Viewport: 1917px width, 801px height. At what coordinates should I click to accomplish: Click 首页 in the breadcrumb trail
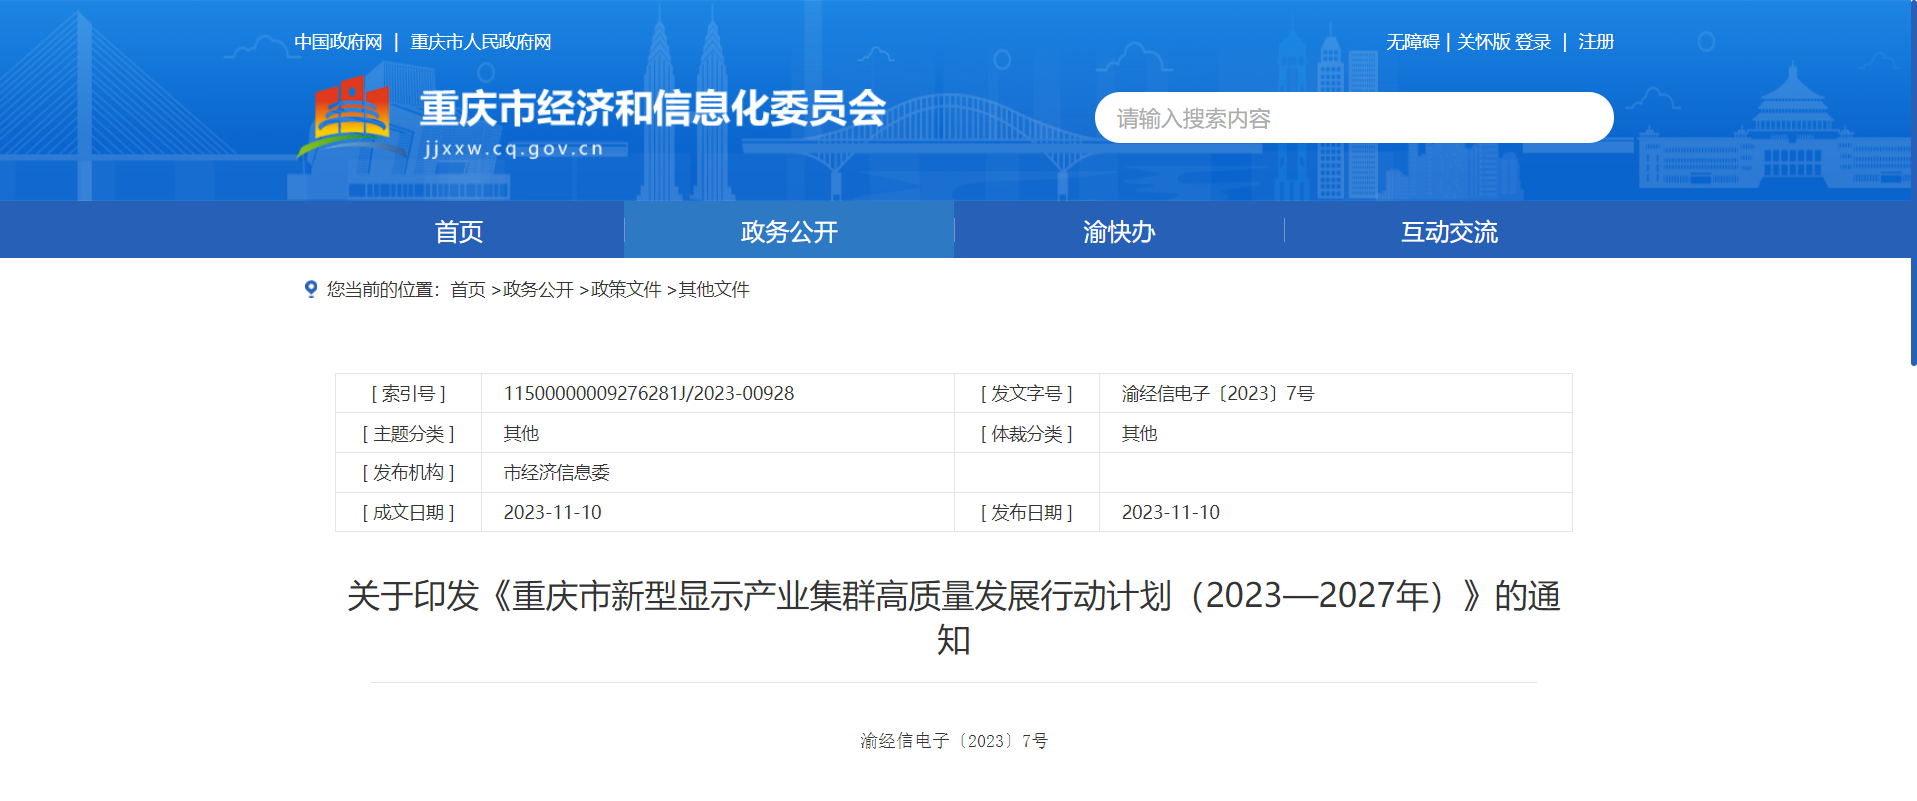coord(468,290)
